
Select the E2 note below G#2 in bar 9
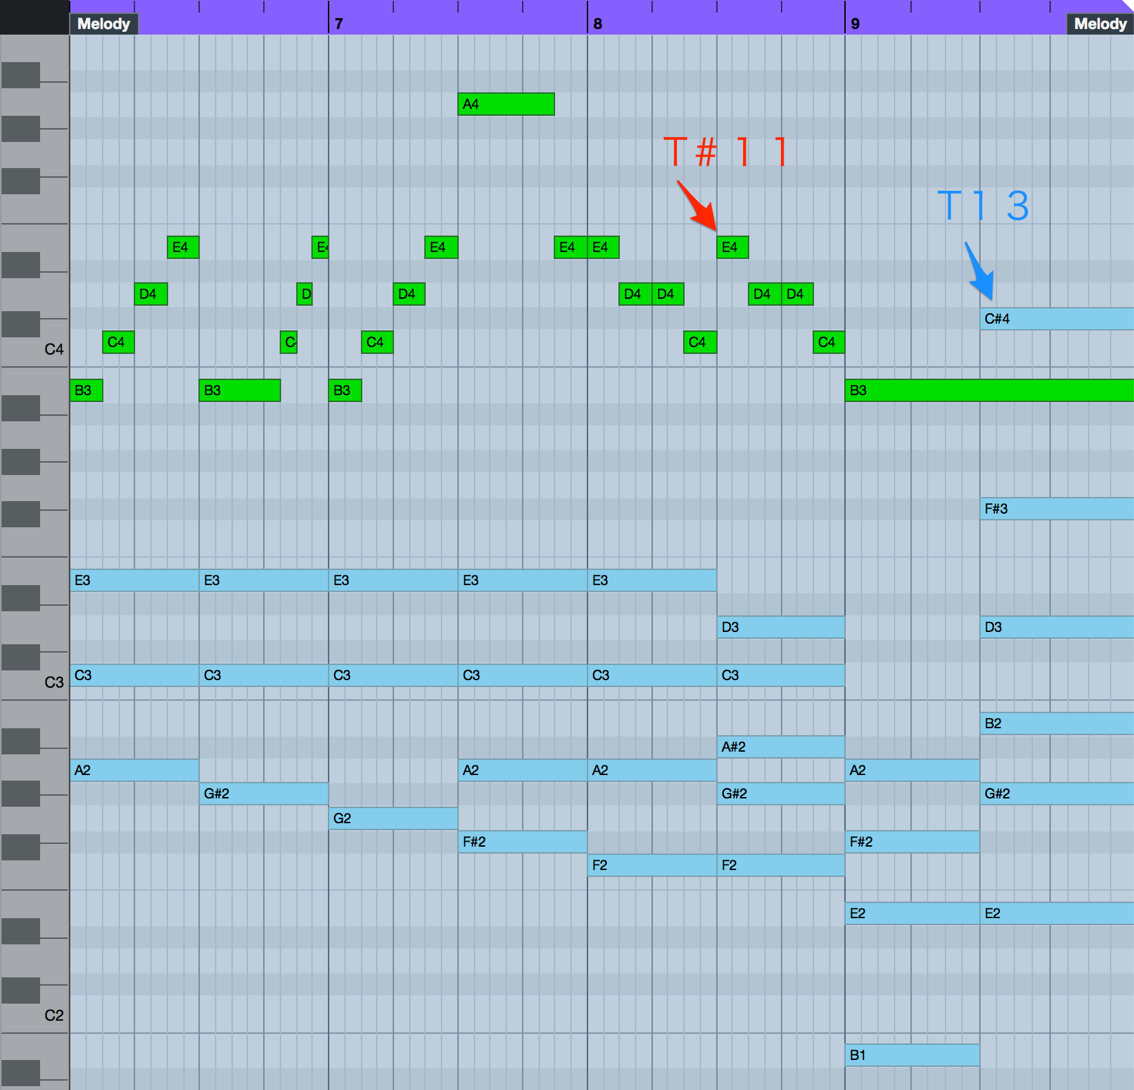pyautogui.click(x=1057, y=914)
